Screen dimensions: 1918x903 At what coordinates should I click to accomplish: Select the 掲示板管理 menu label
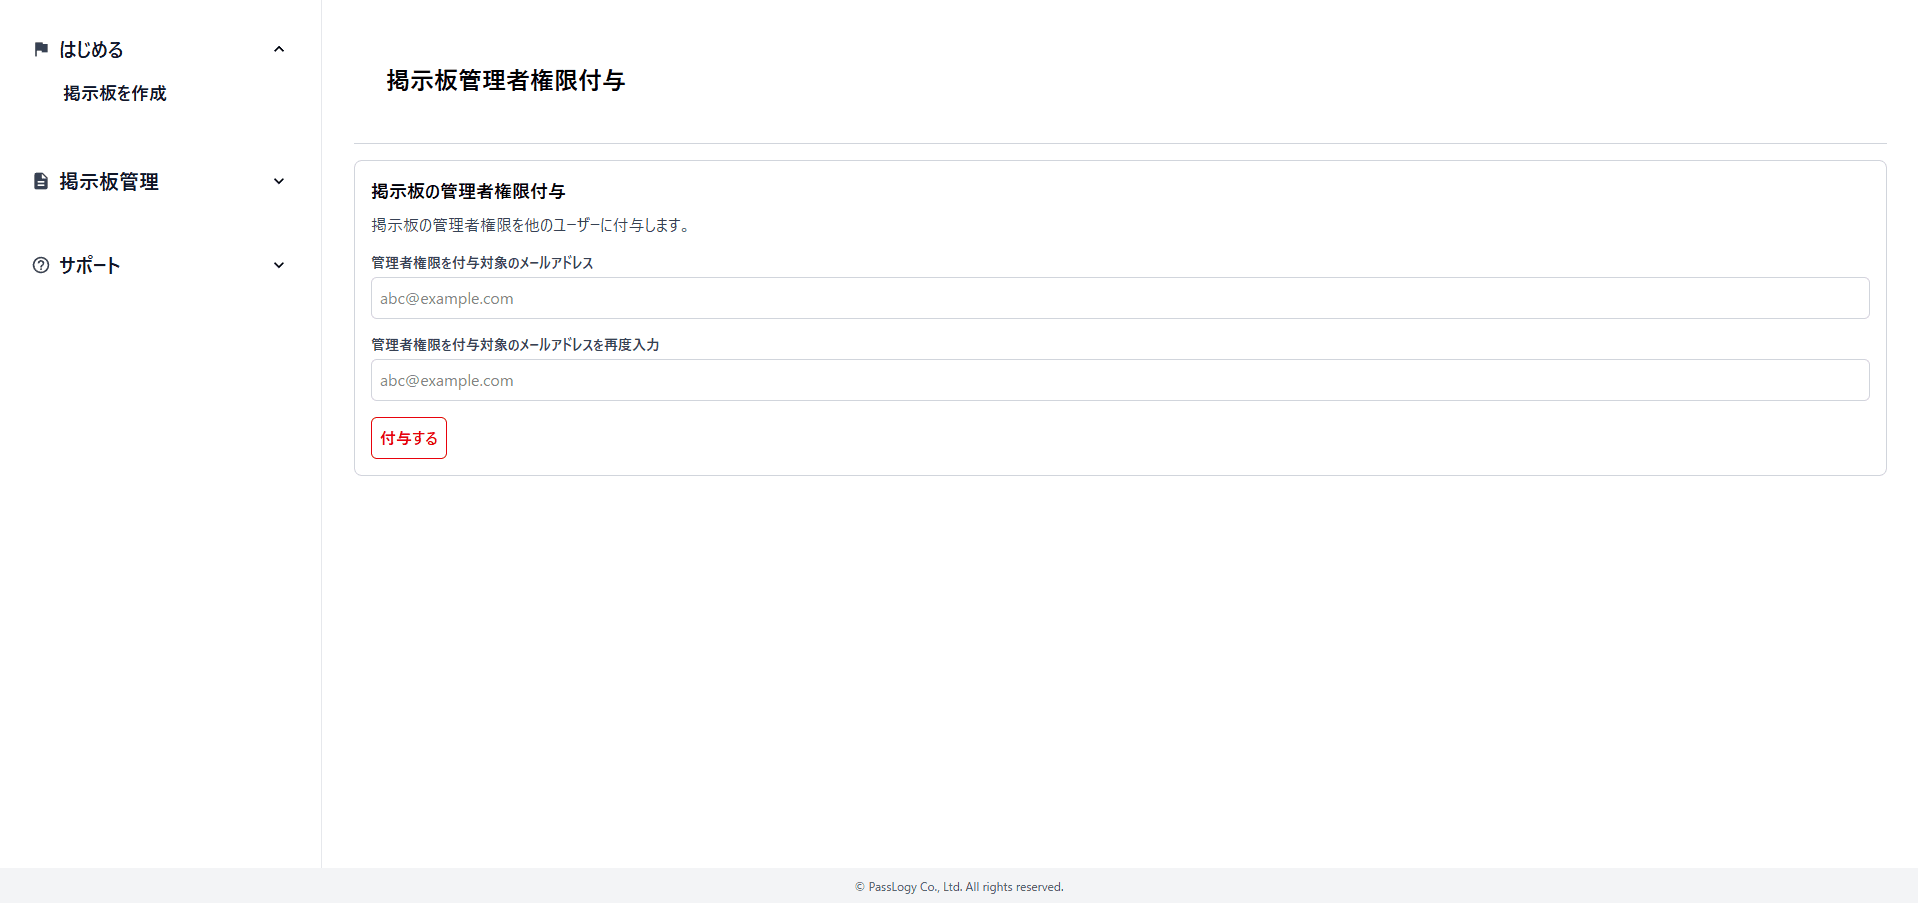[x=109, y=181]
